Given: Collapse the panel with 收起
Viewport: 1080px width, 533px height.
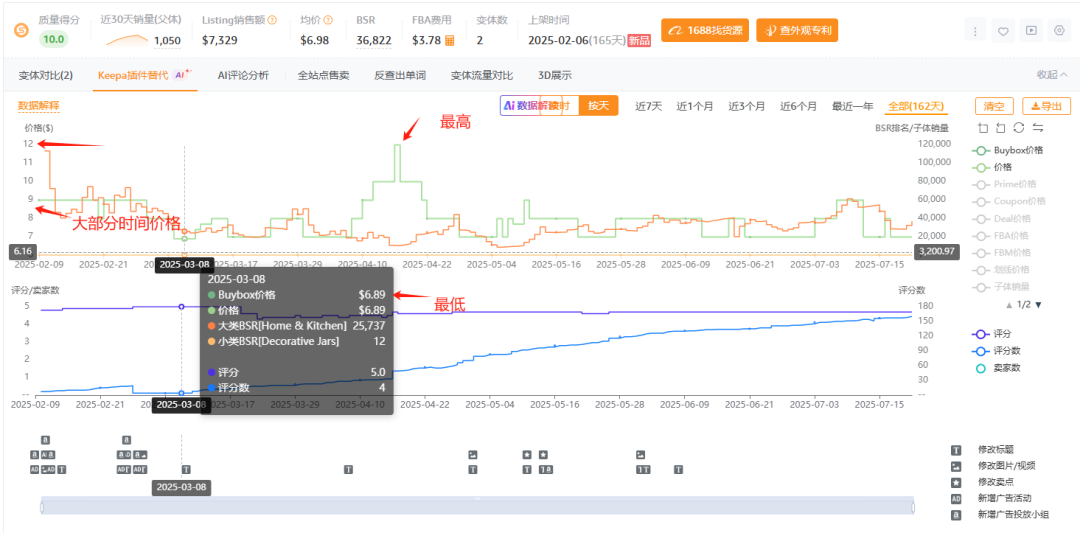Looking at the screenshot, I should tap(1052, 75).
